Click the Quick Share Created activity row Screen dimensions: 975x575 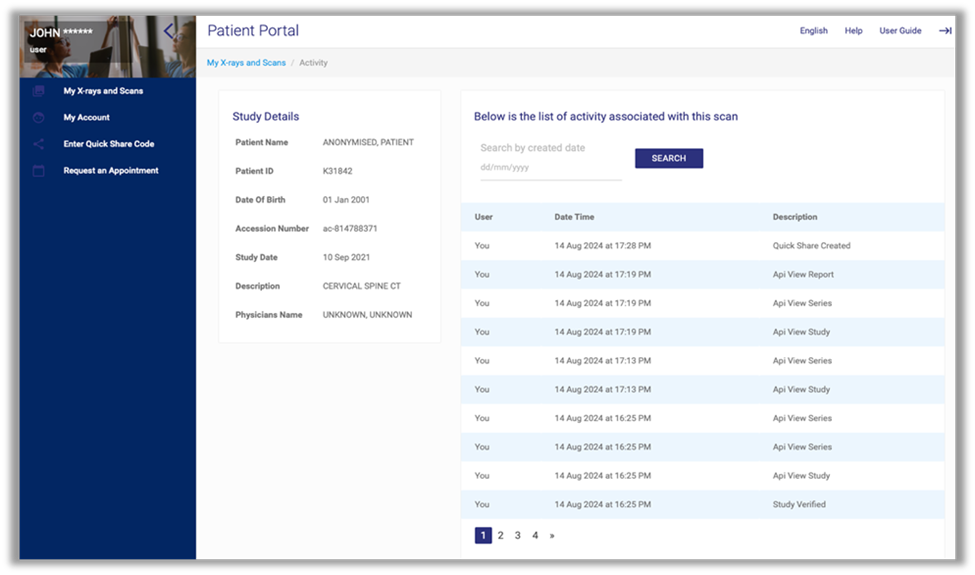pyautogui.click(x=702, y=246)
